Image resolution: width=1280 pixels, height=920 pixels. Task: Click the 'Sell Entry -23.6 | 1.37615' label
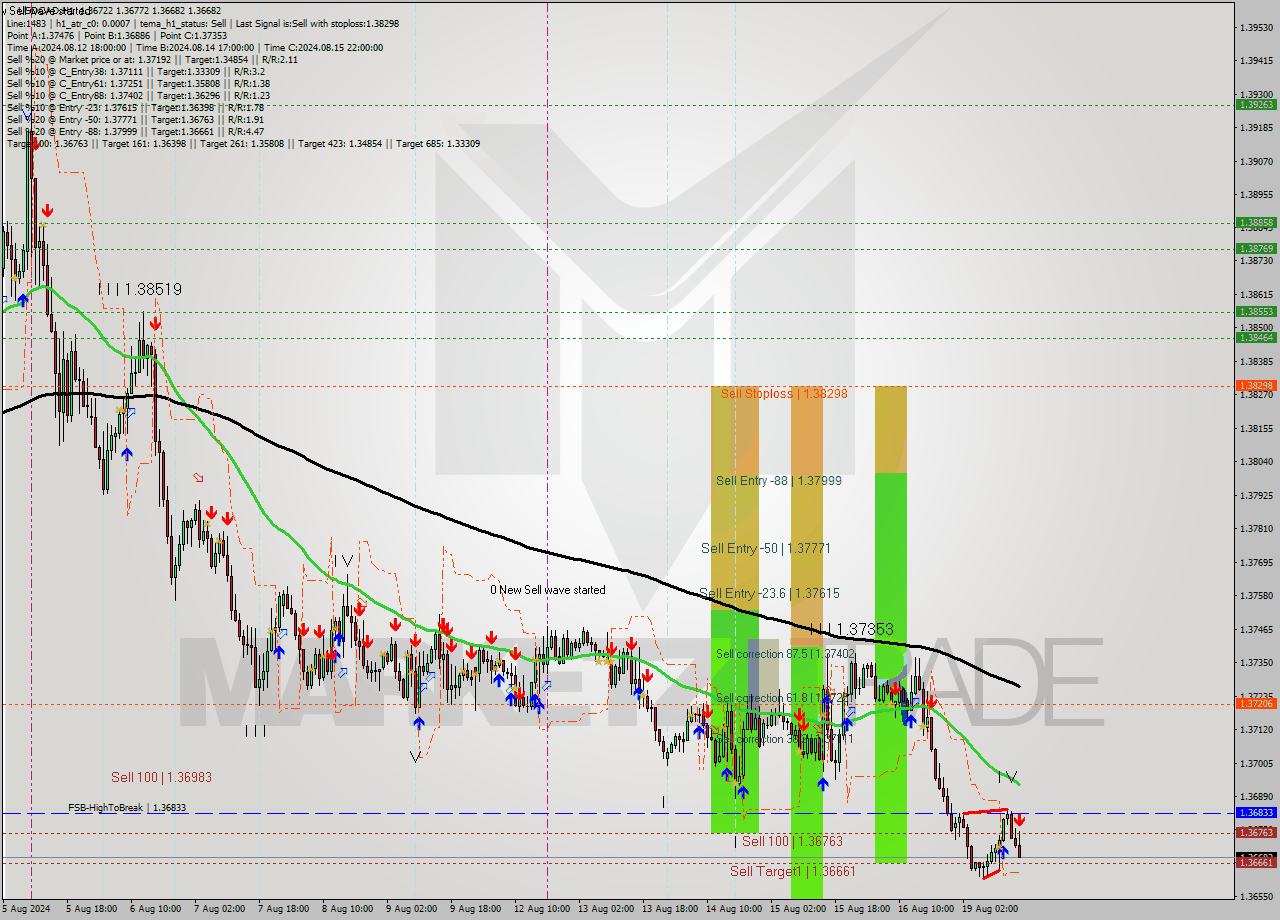click(769, 593)
